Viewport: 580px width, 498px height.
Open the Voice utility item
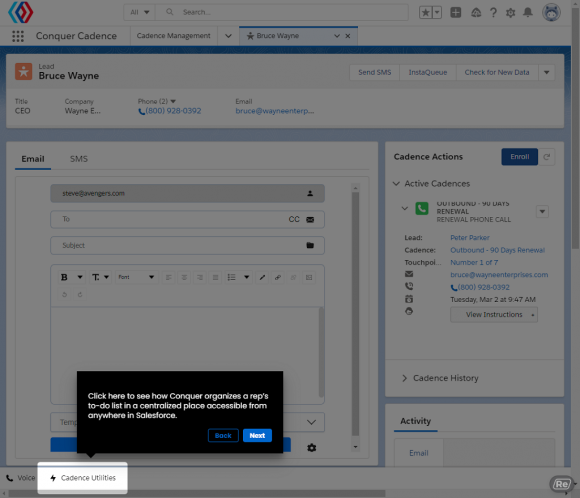pos(21,478)
